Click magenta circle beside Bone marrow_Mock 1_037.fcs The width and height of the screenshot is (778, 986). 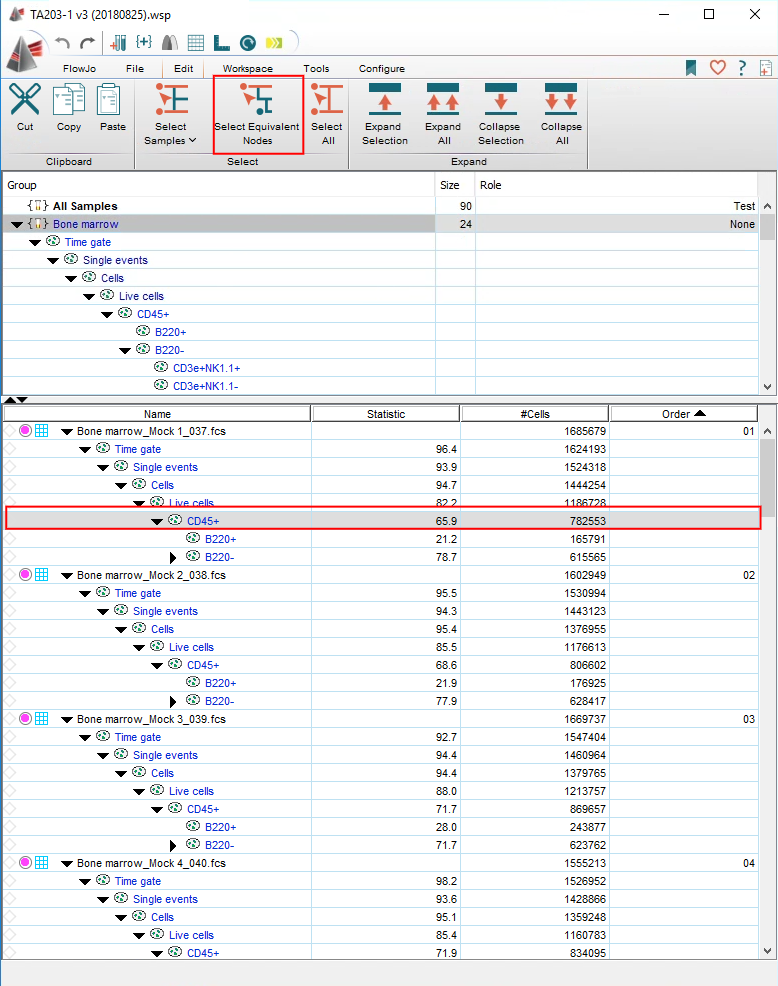[x=25, y=431]
